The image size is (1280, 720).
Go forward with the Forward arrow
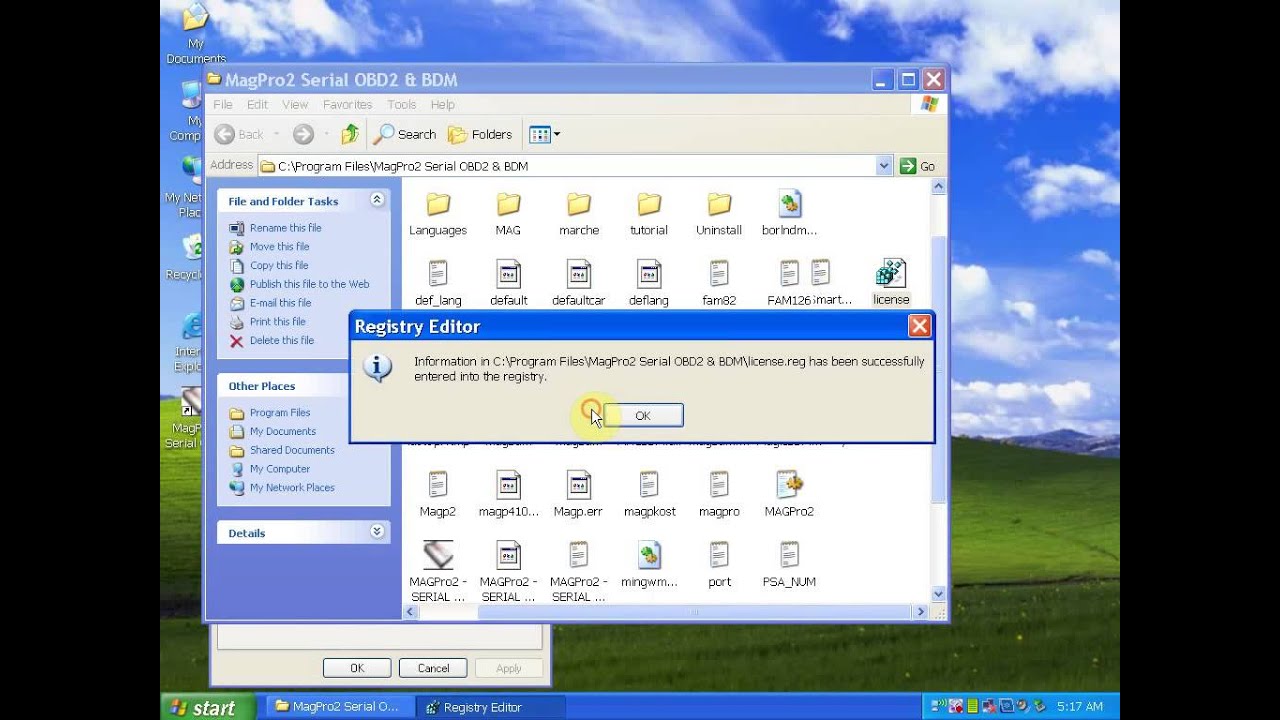[304, 134]
